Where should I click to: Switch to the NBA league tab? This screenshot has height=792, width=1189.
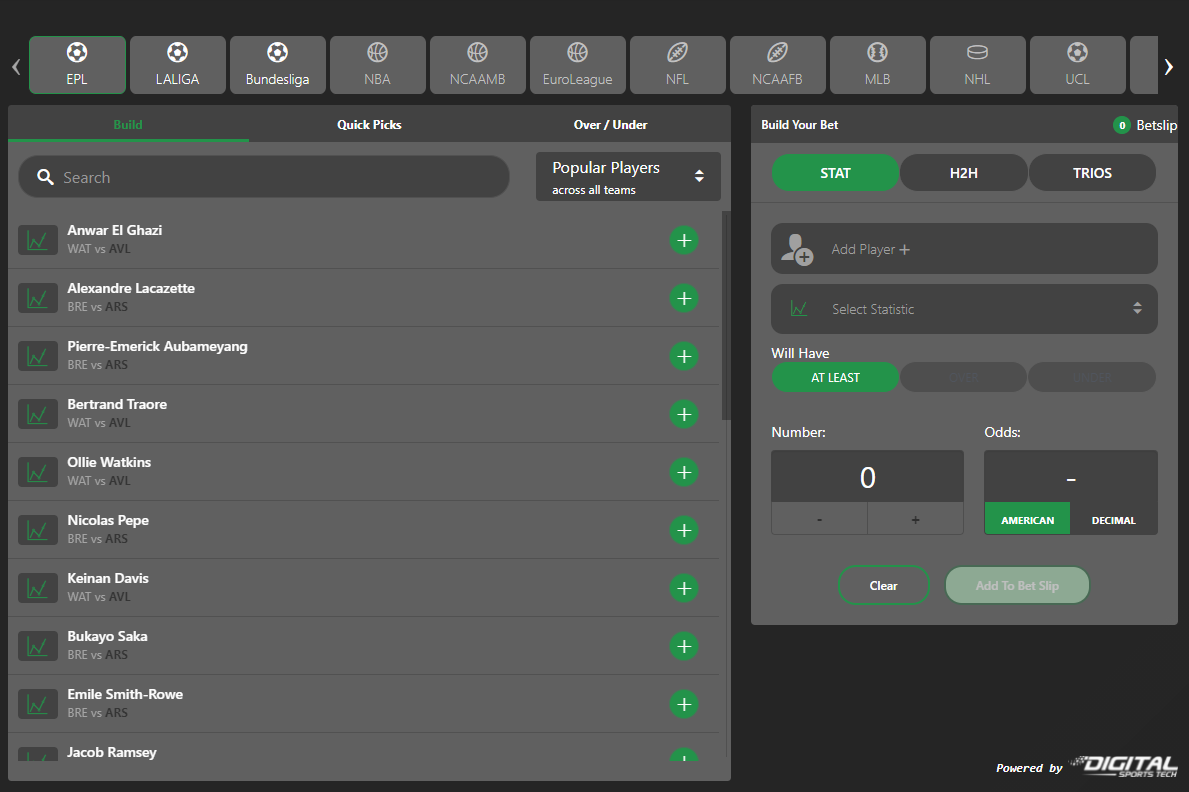click(x=378, y=65)
